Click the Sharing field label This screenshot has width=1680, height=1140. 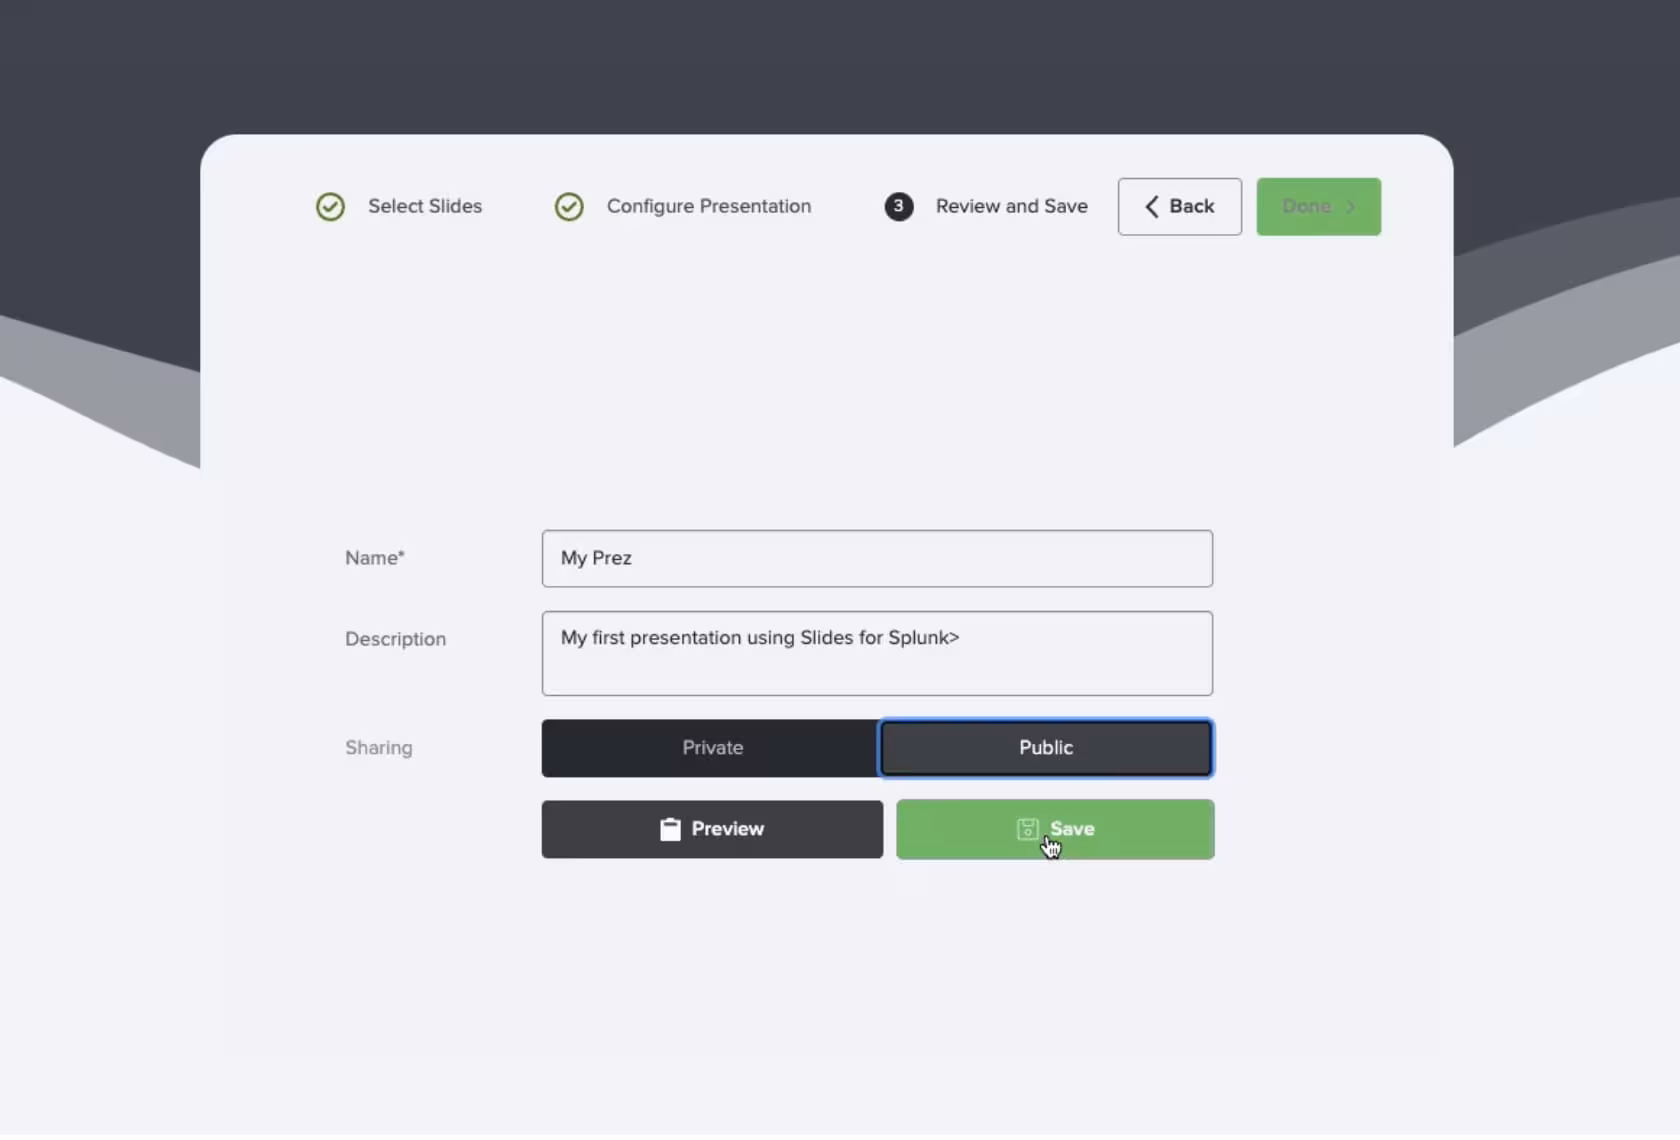coord(378,748)
